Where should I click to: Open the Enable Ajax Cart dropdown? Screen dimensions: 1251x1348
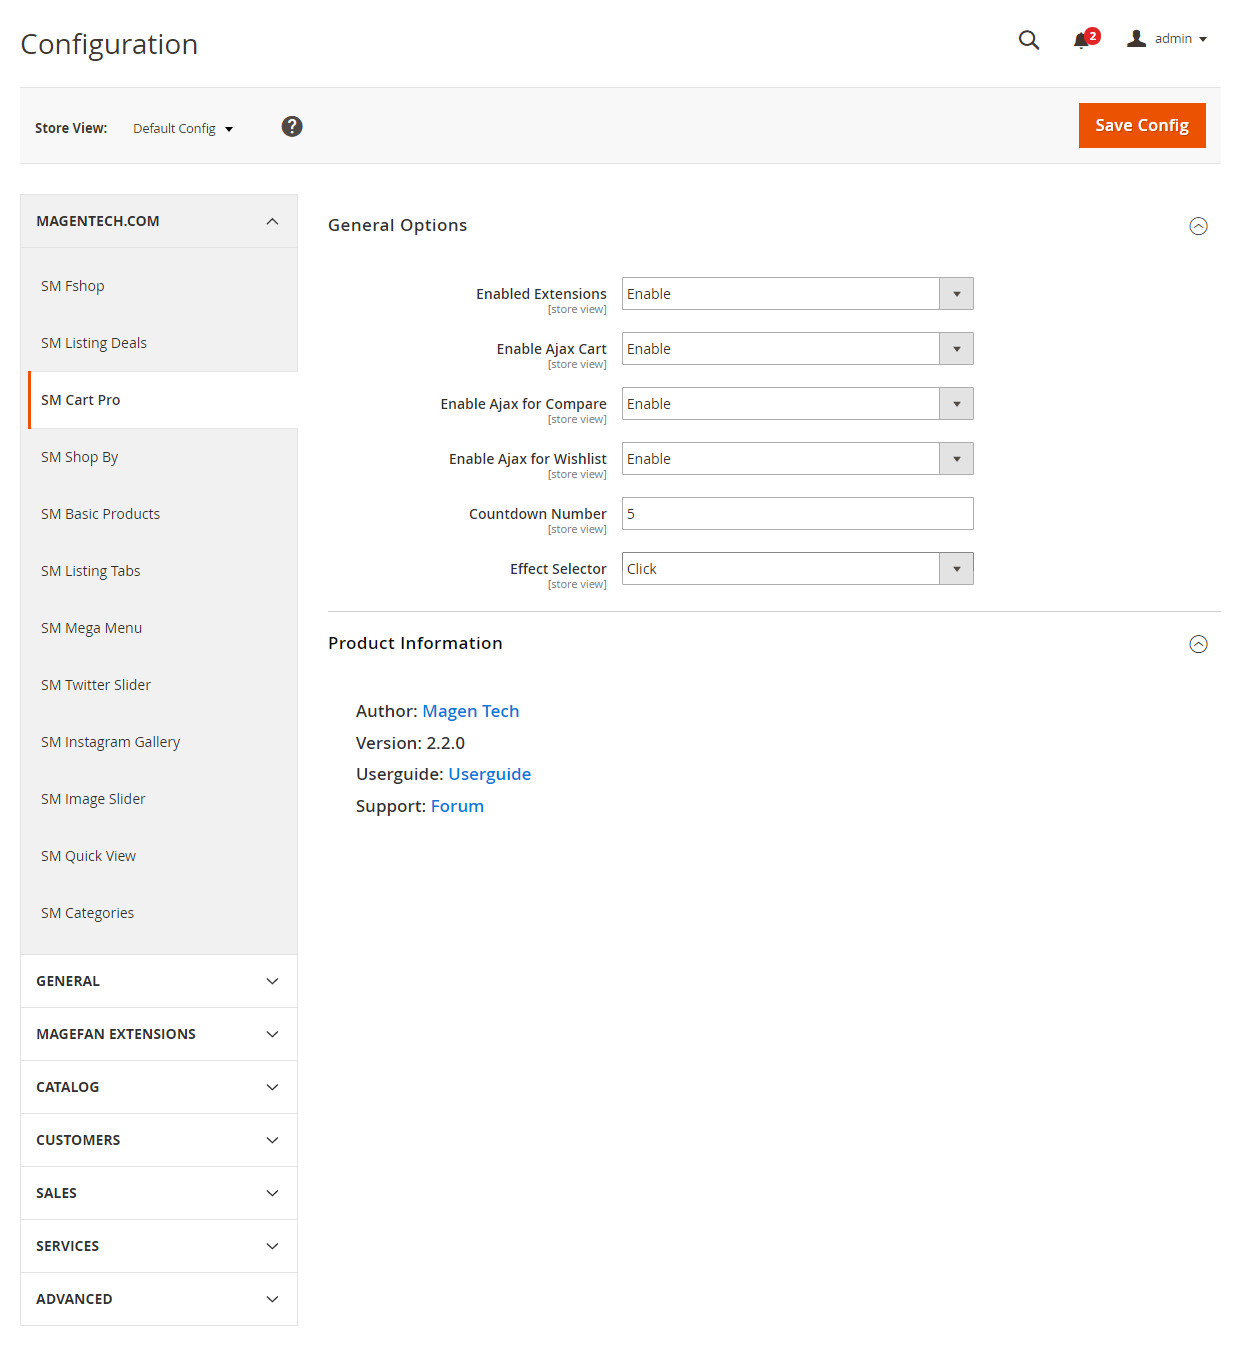tap(798, 349)
